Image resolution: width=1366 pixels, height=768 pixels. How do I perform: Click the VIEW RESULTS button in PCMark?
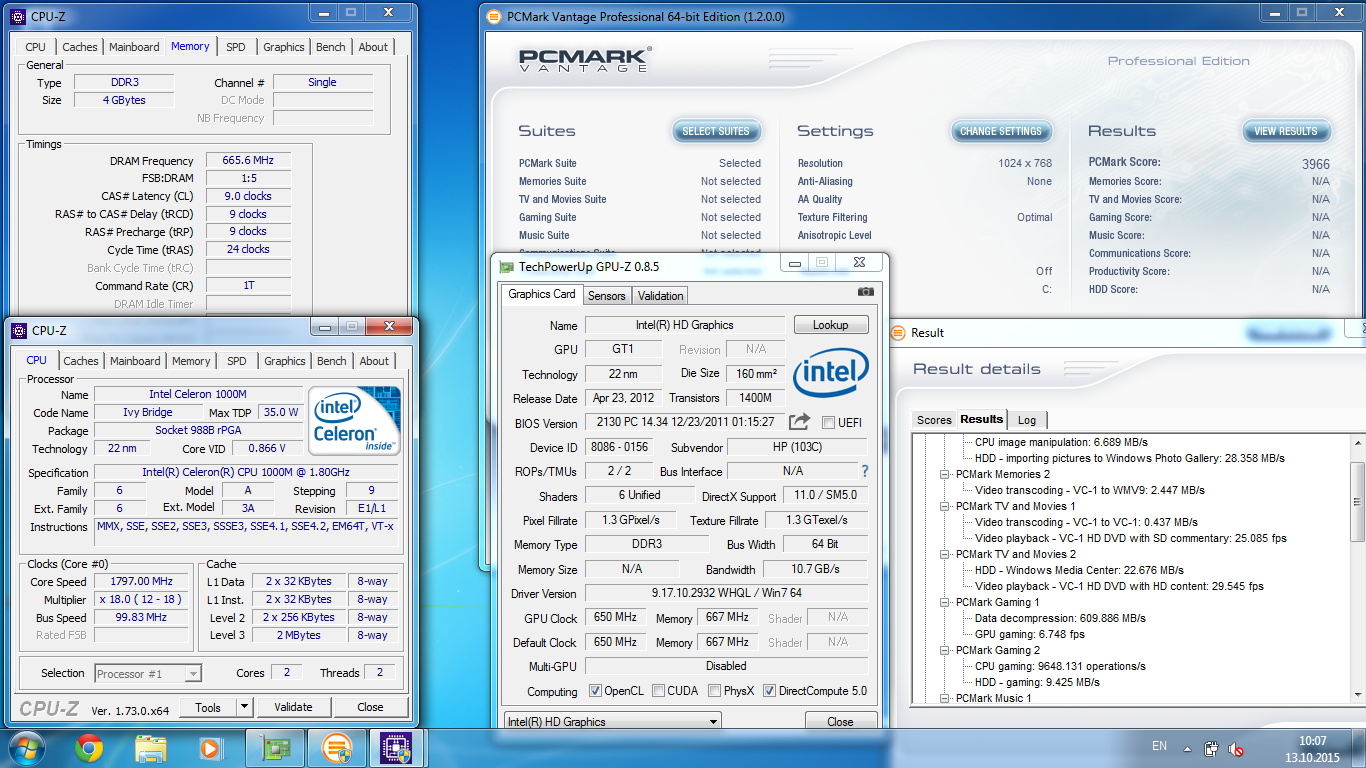(x=1286, y=131)
